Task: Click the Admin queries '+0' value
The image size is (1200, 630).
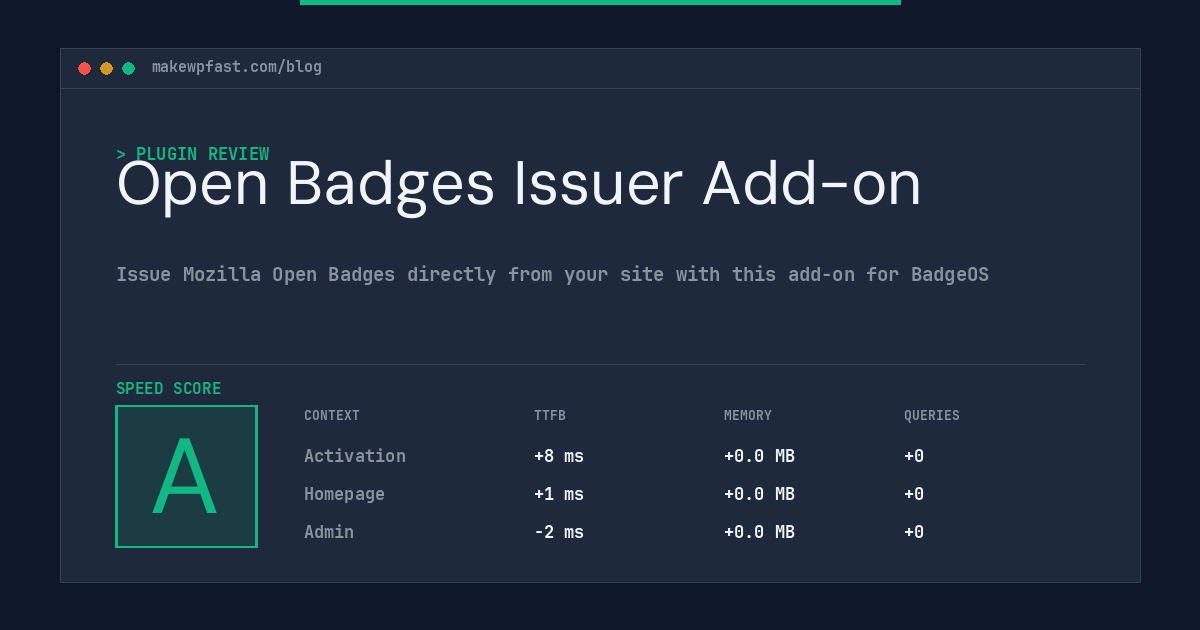Action: pos(914,532)
